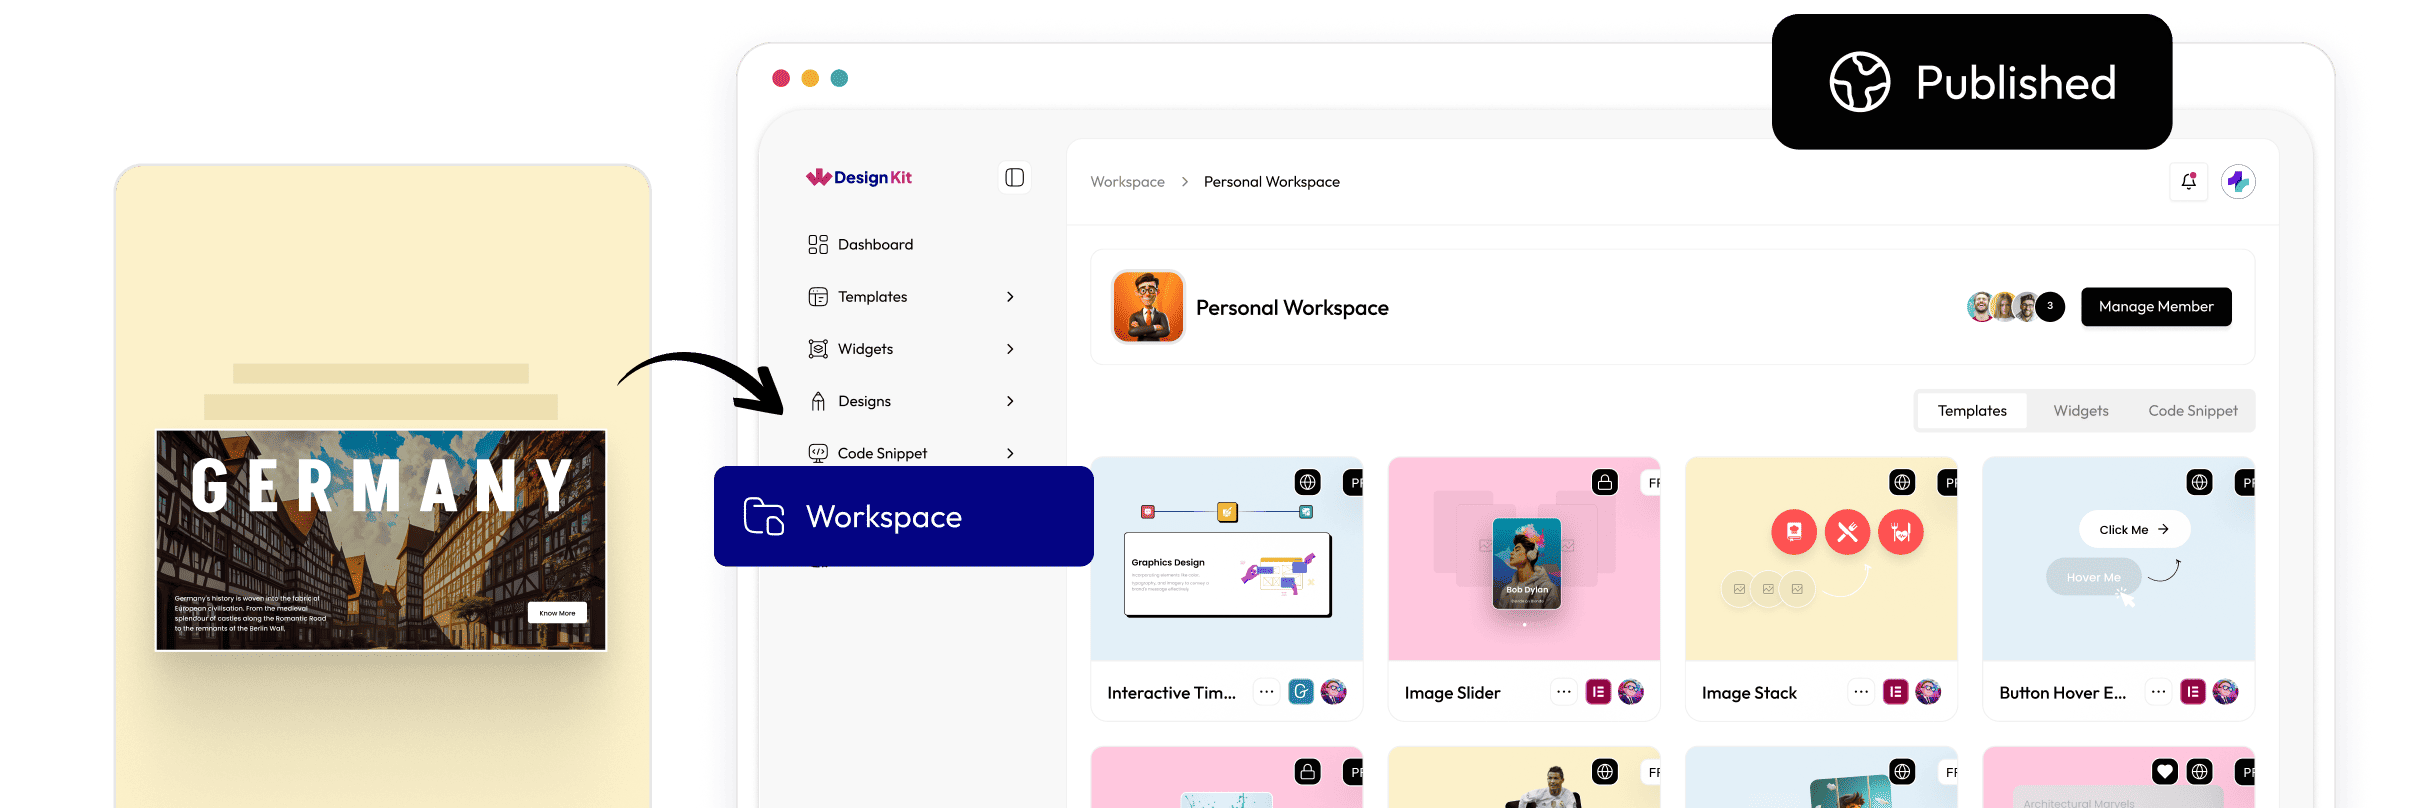The width and height of the screenshot is (2432, 808).
Task: Expand the Designs sidebar chevron
Action: click(x=1010, y=401)
